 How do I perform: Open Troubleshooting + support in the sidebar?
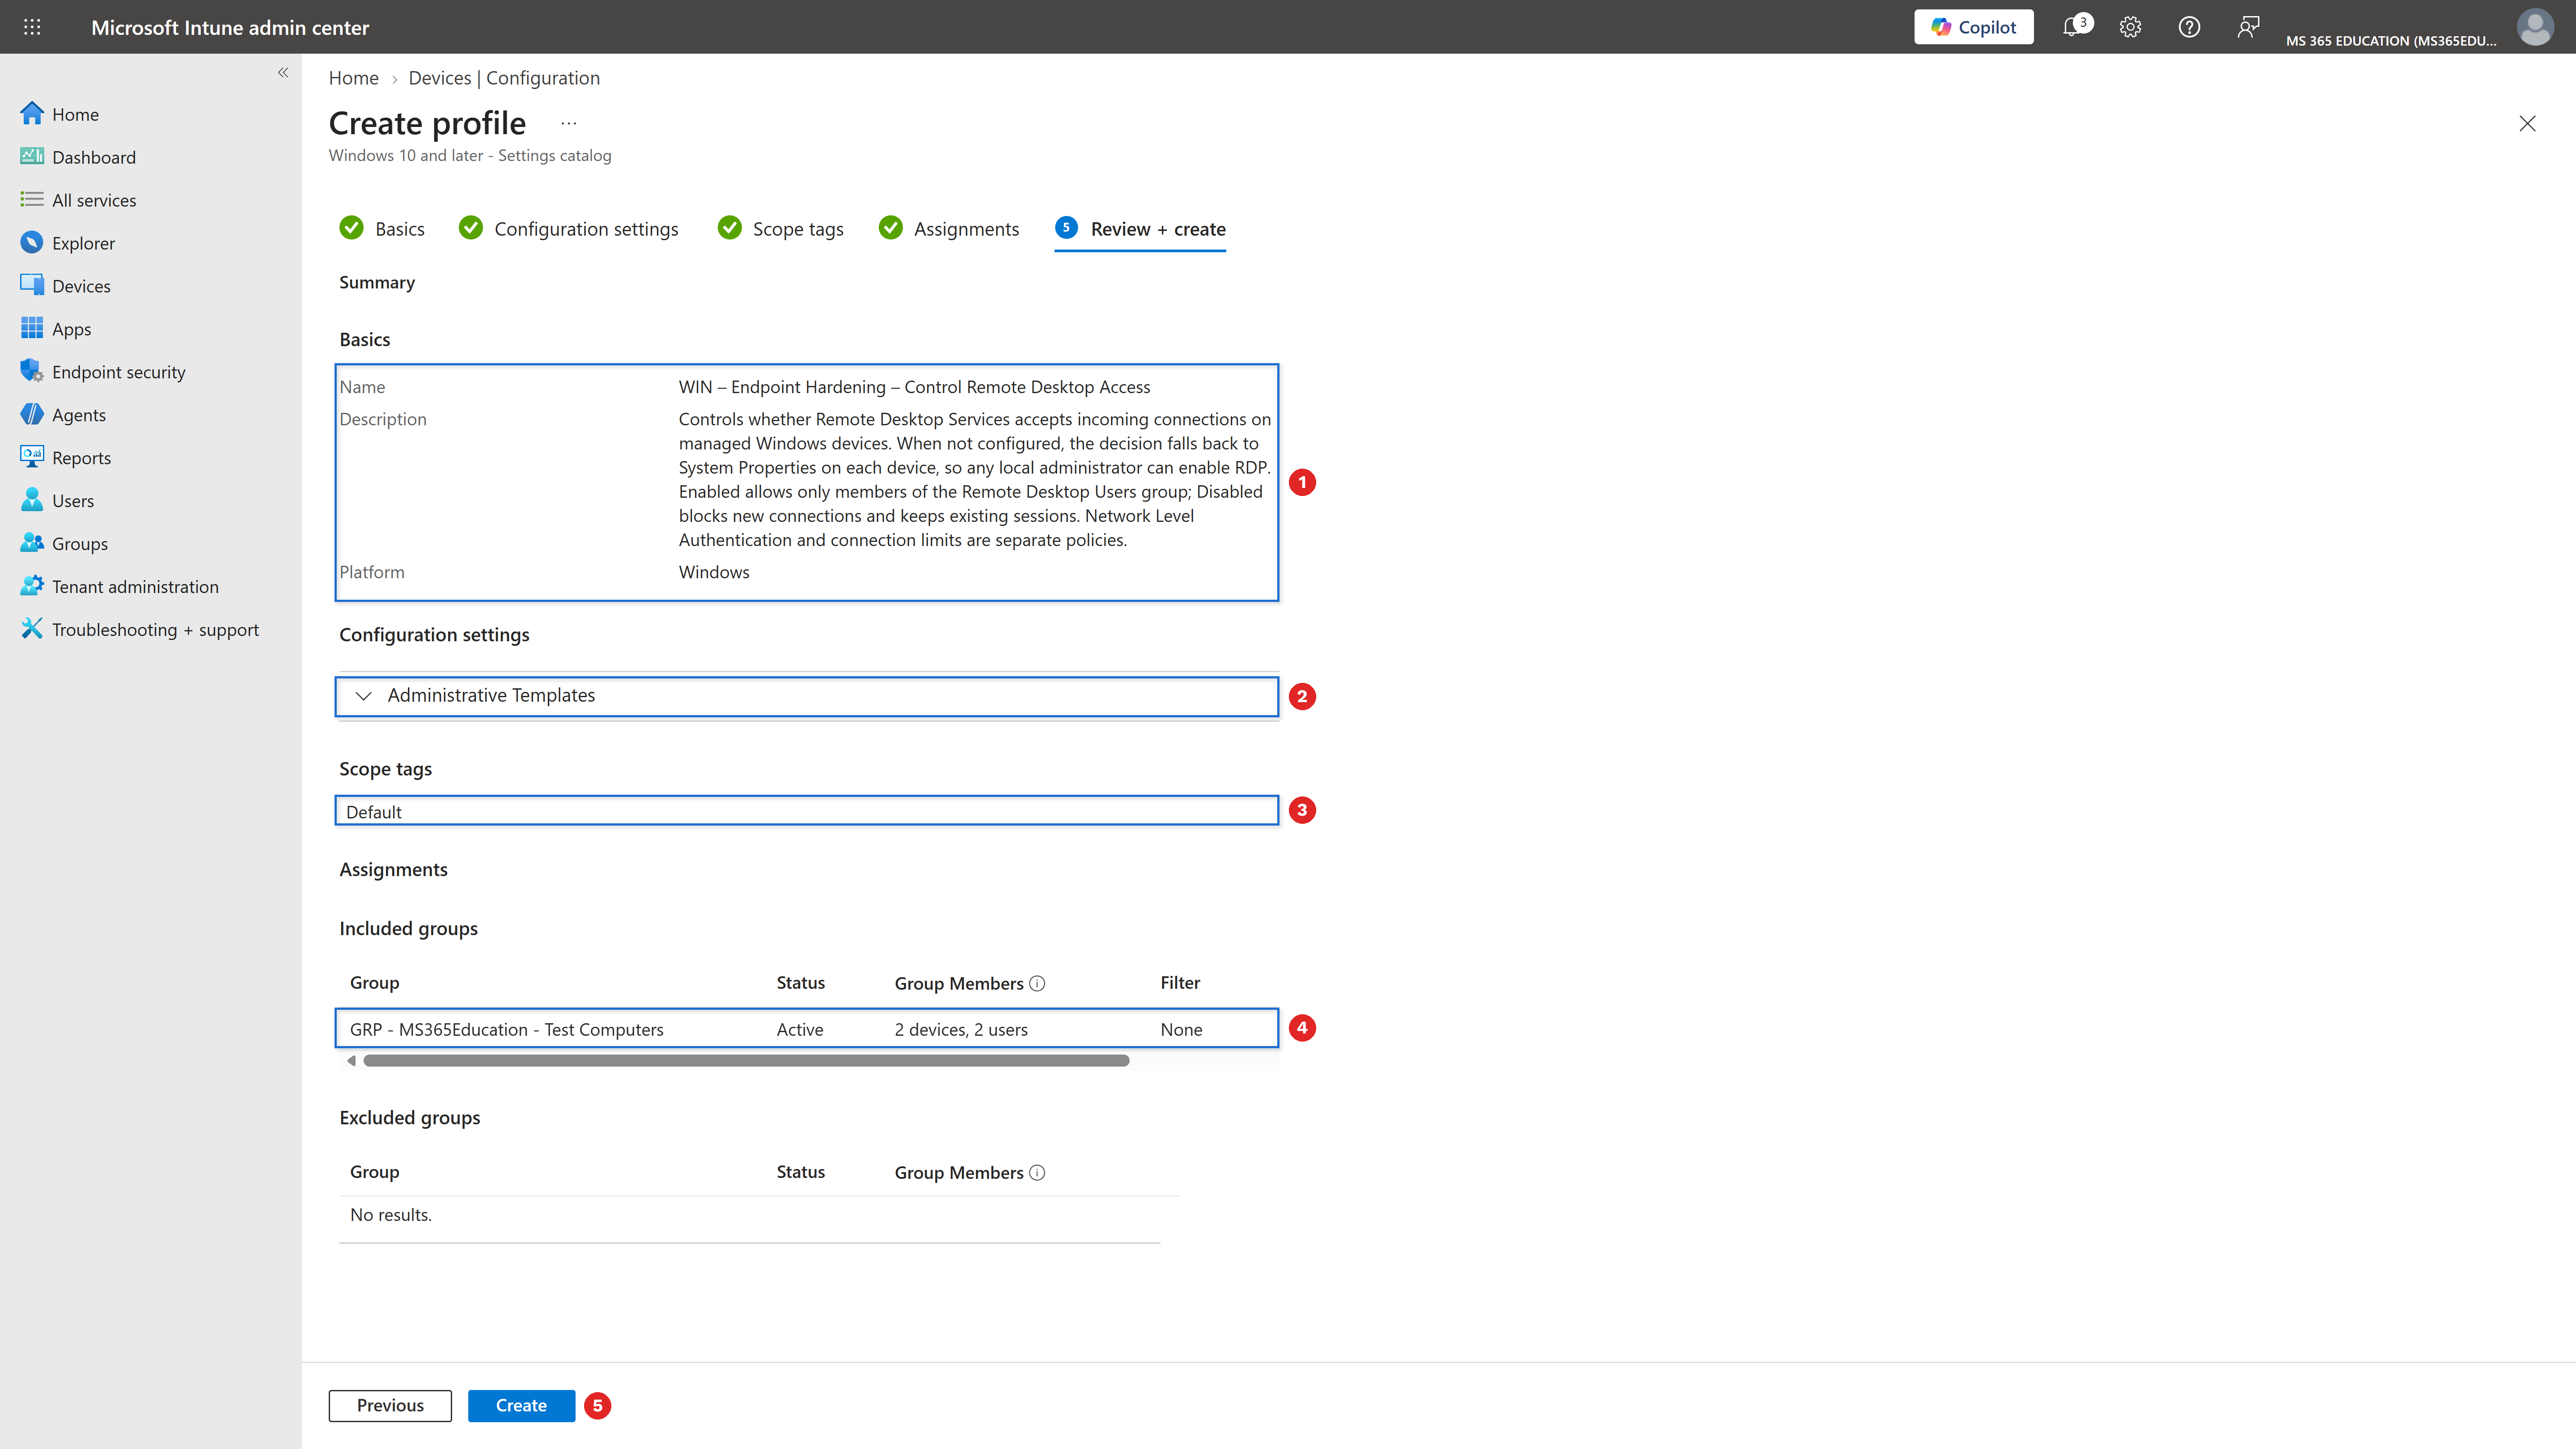tap(155, 630)
